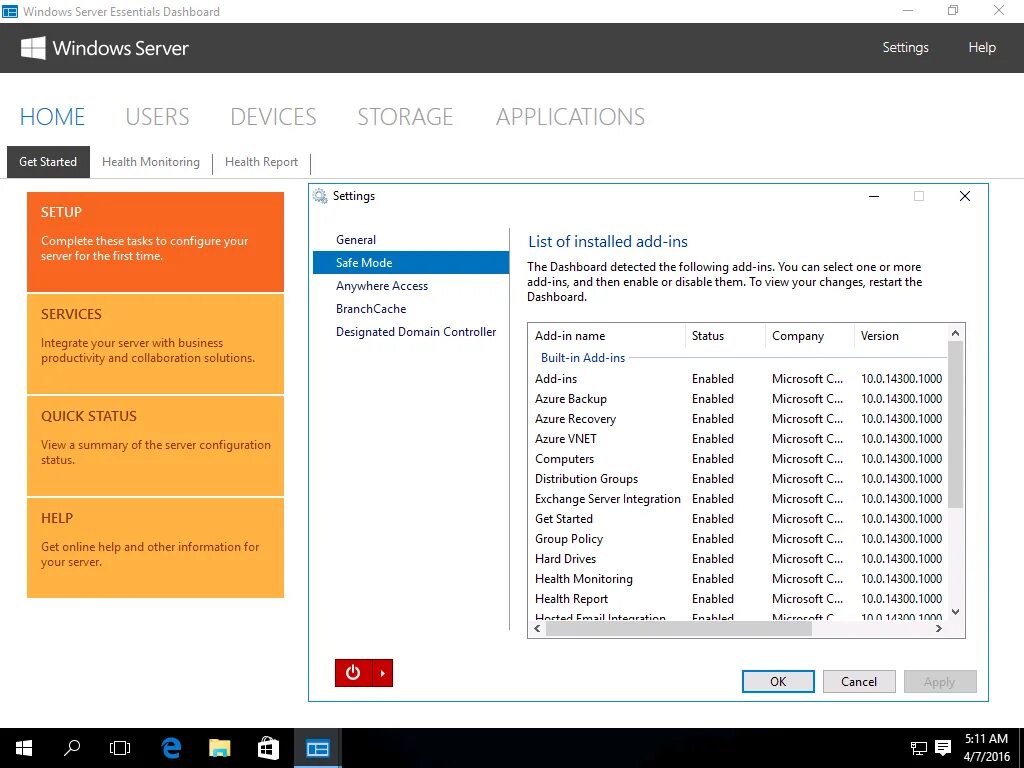Select the Get Started add-in row
1024x768 pixels.
[x=738, y=519]
